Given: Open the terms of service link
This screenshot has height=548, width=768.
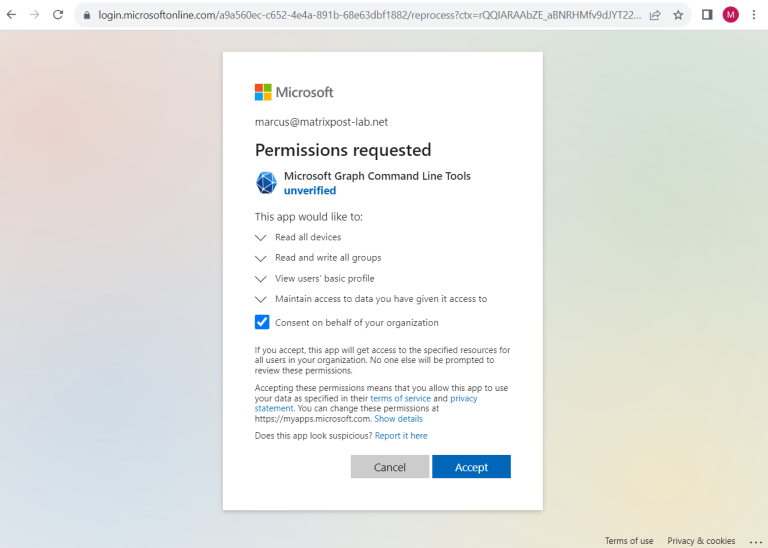Looking at the screenshot, I should tap(400, 398).
